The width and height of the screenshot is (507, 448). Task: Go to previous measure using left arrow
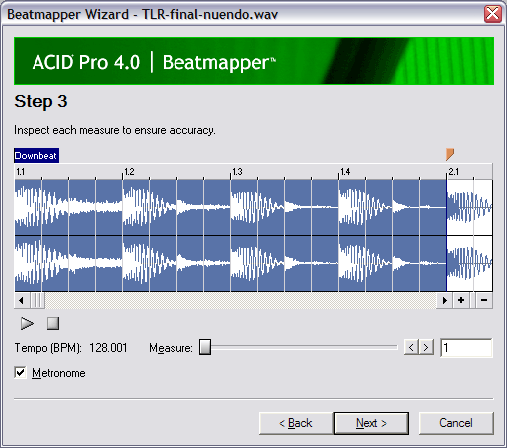(x=411, y=347)
